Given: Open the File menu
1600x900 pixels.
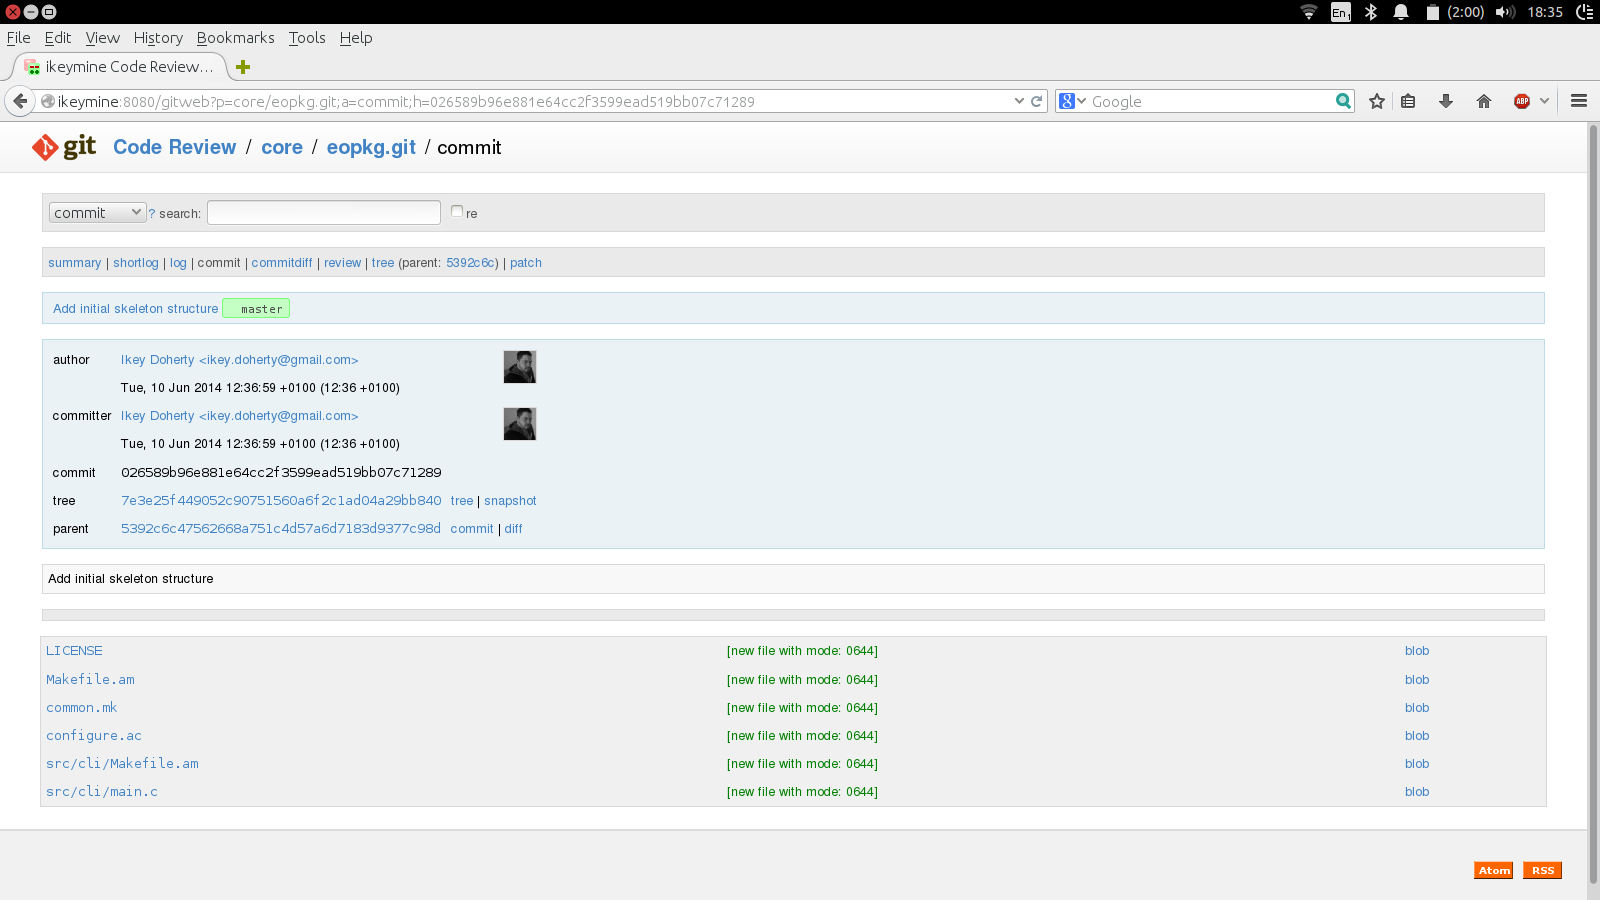Looking at the screenshot, I should pyautogui.click(x=18, y=38).
